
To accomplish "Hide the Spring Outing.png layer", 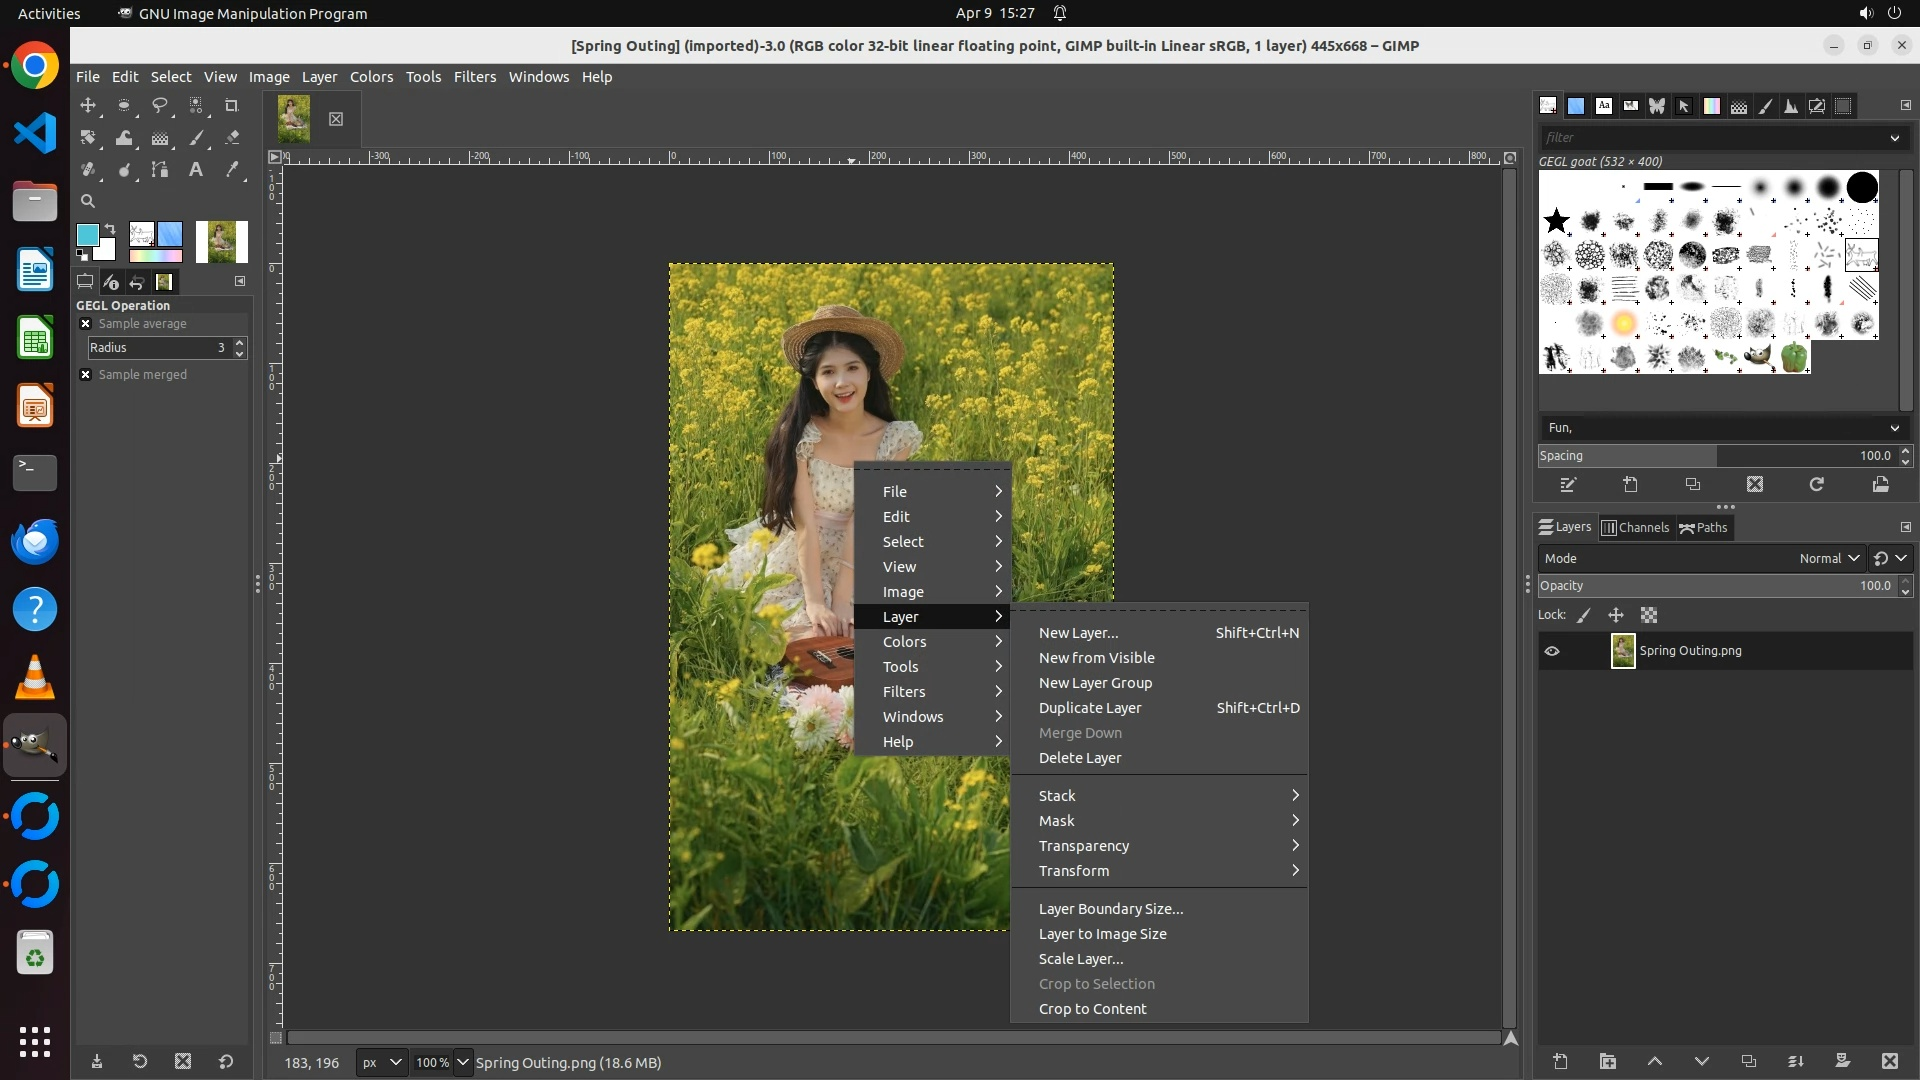I will coord(1552,651).
